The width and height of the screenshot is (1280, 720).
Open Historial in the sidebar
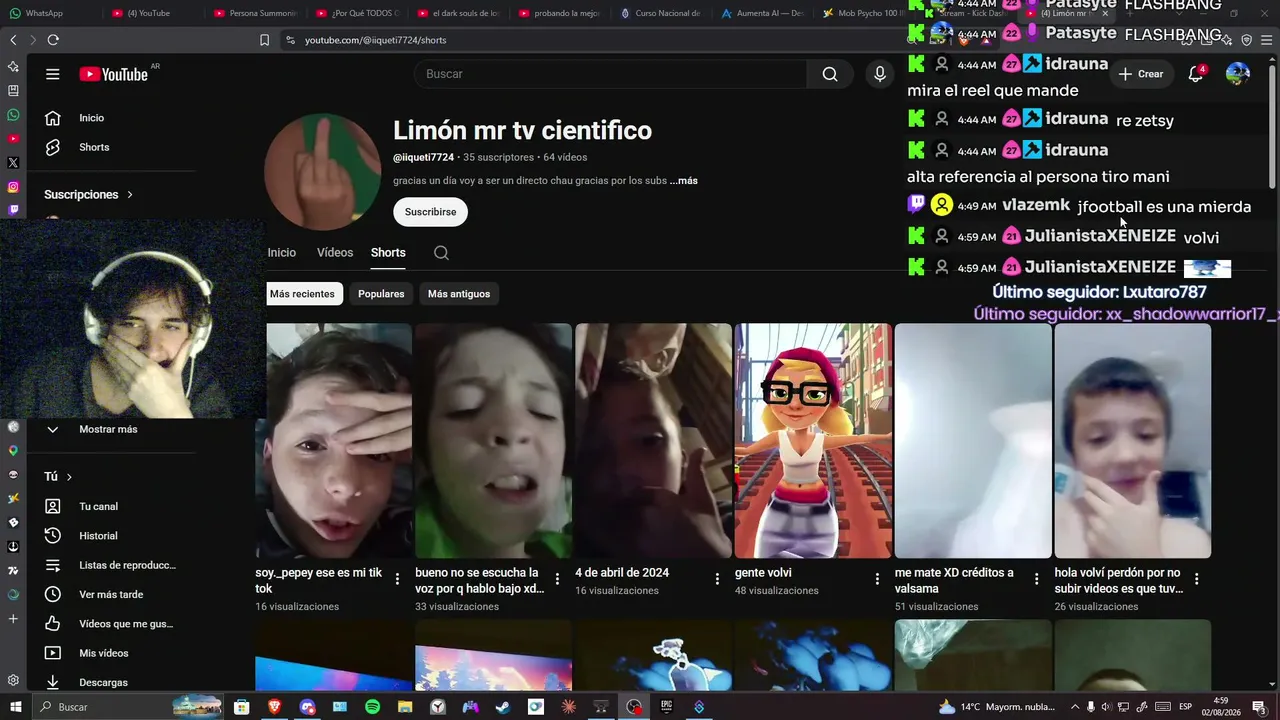click(x=98, y=536)
